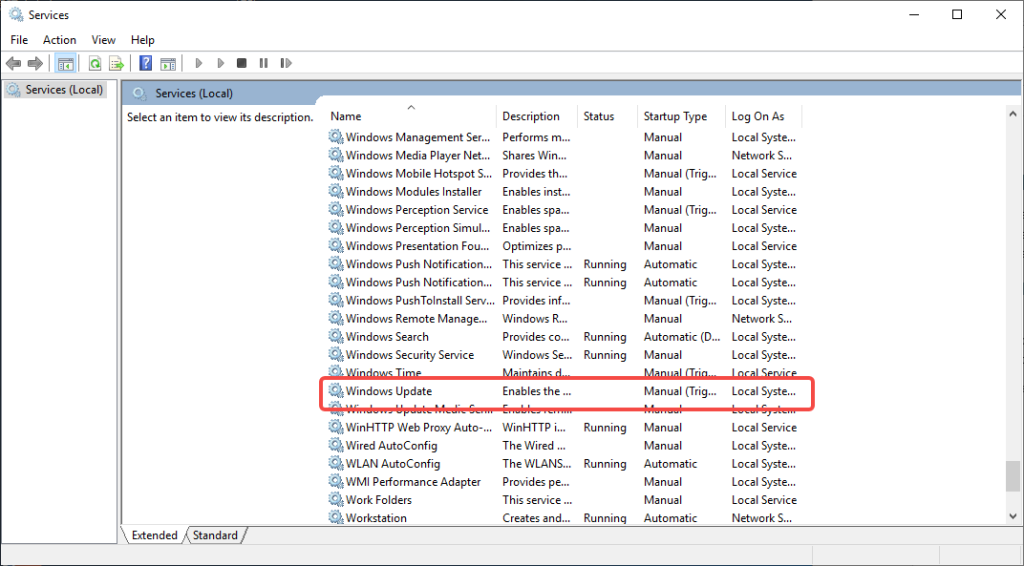The width and height of the screenshot is (1024, 566).
Task: Click the Automatic (D... startup type cell
Action: tap(682, 337)
